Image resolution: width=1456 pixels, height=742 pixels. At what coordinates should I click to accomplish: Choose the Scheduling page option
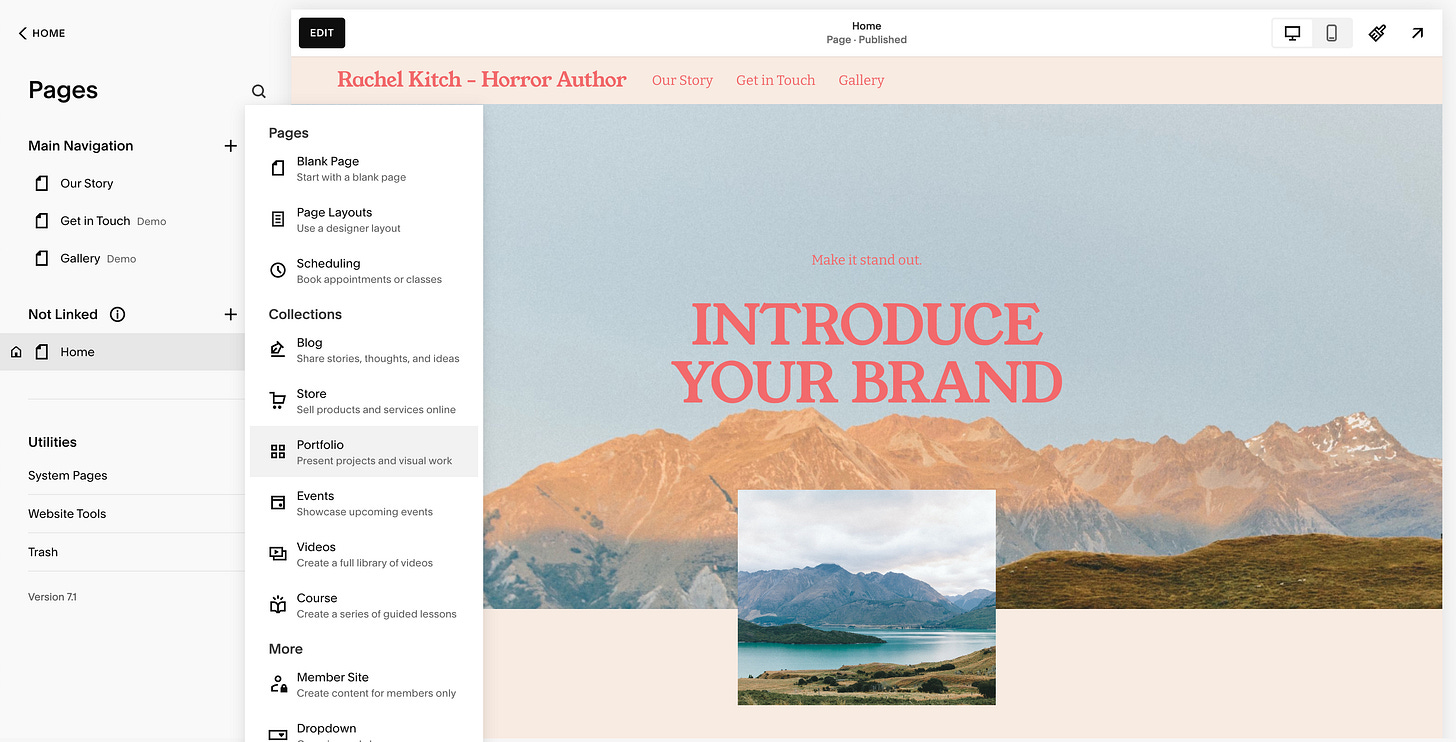(x=364, y=271)
